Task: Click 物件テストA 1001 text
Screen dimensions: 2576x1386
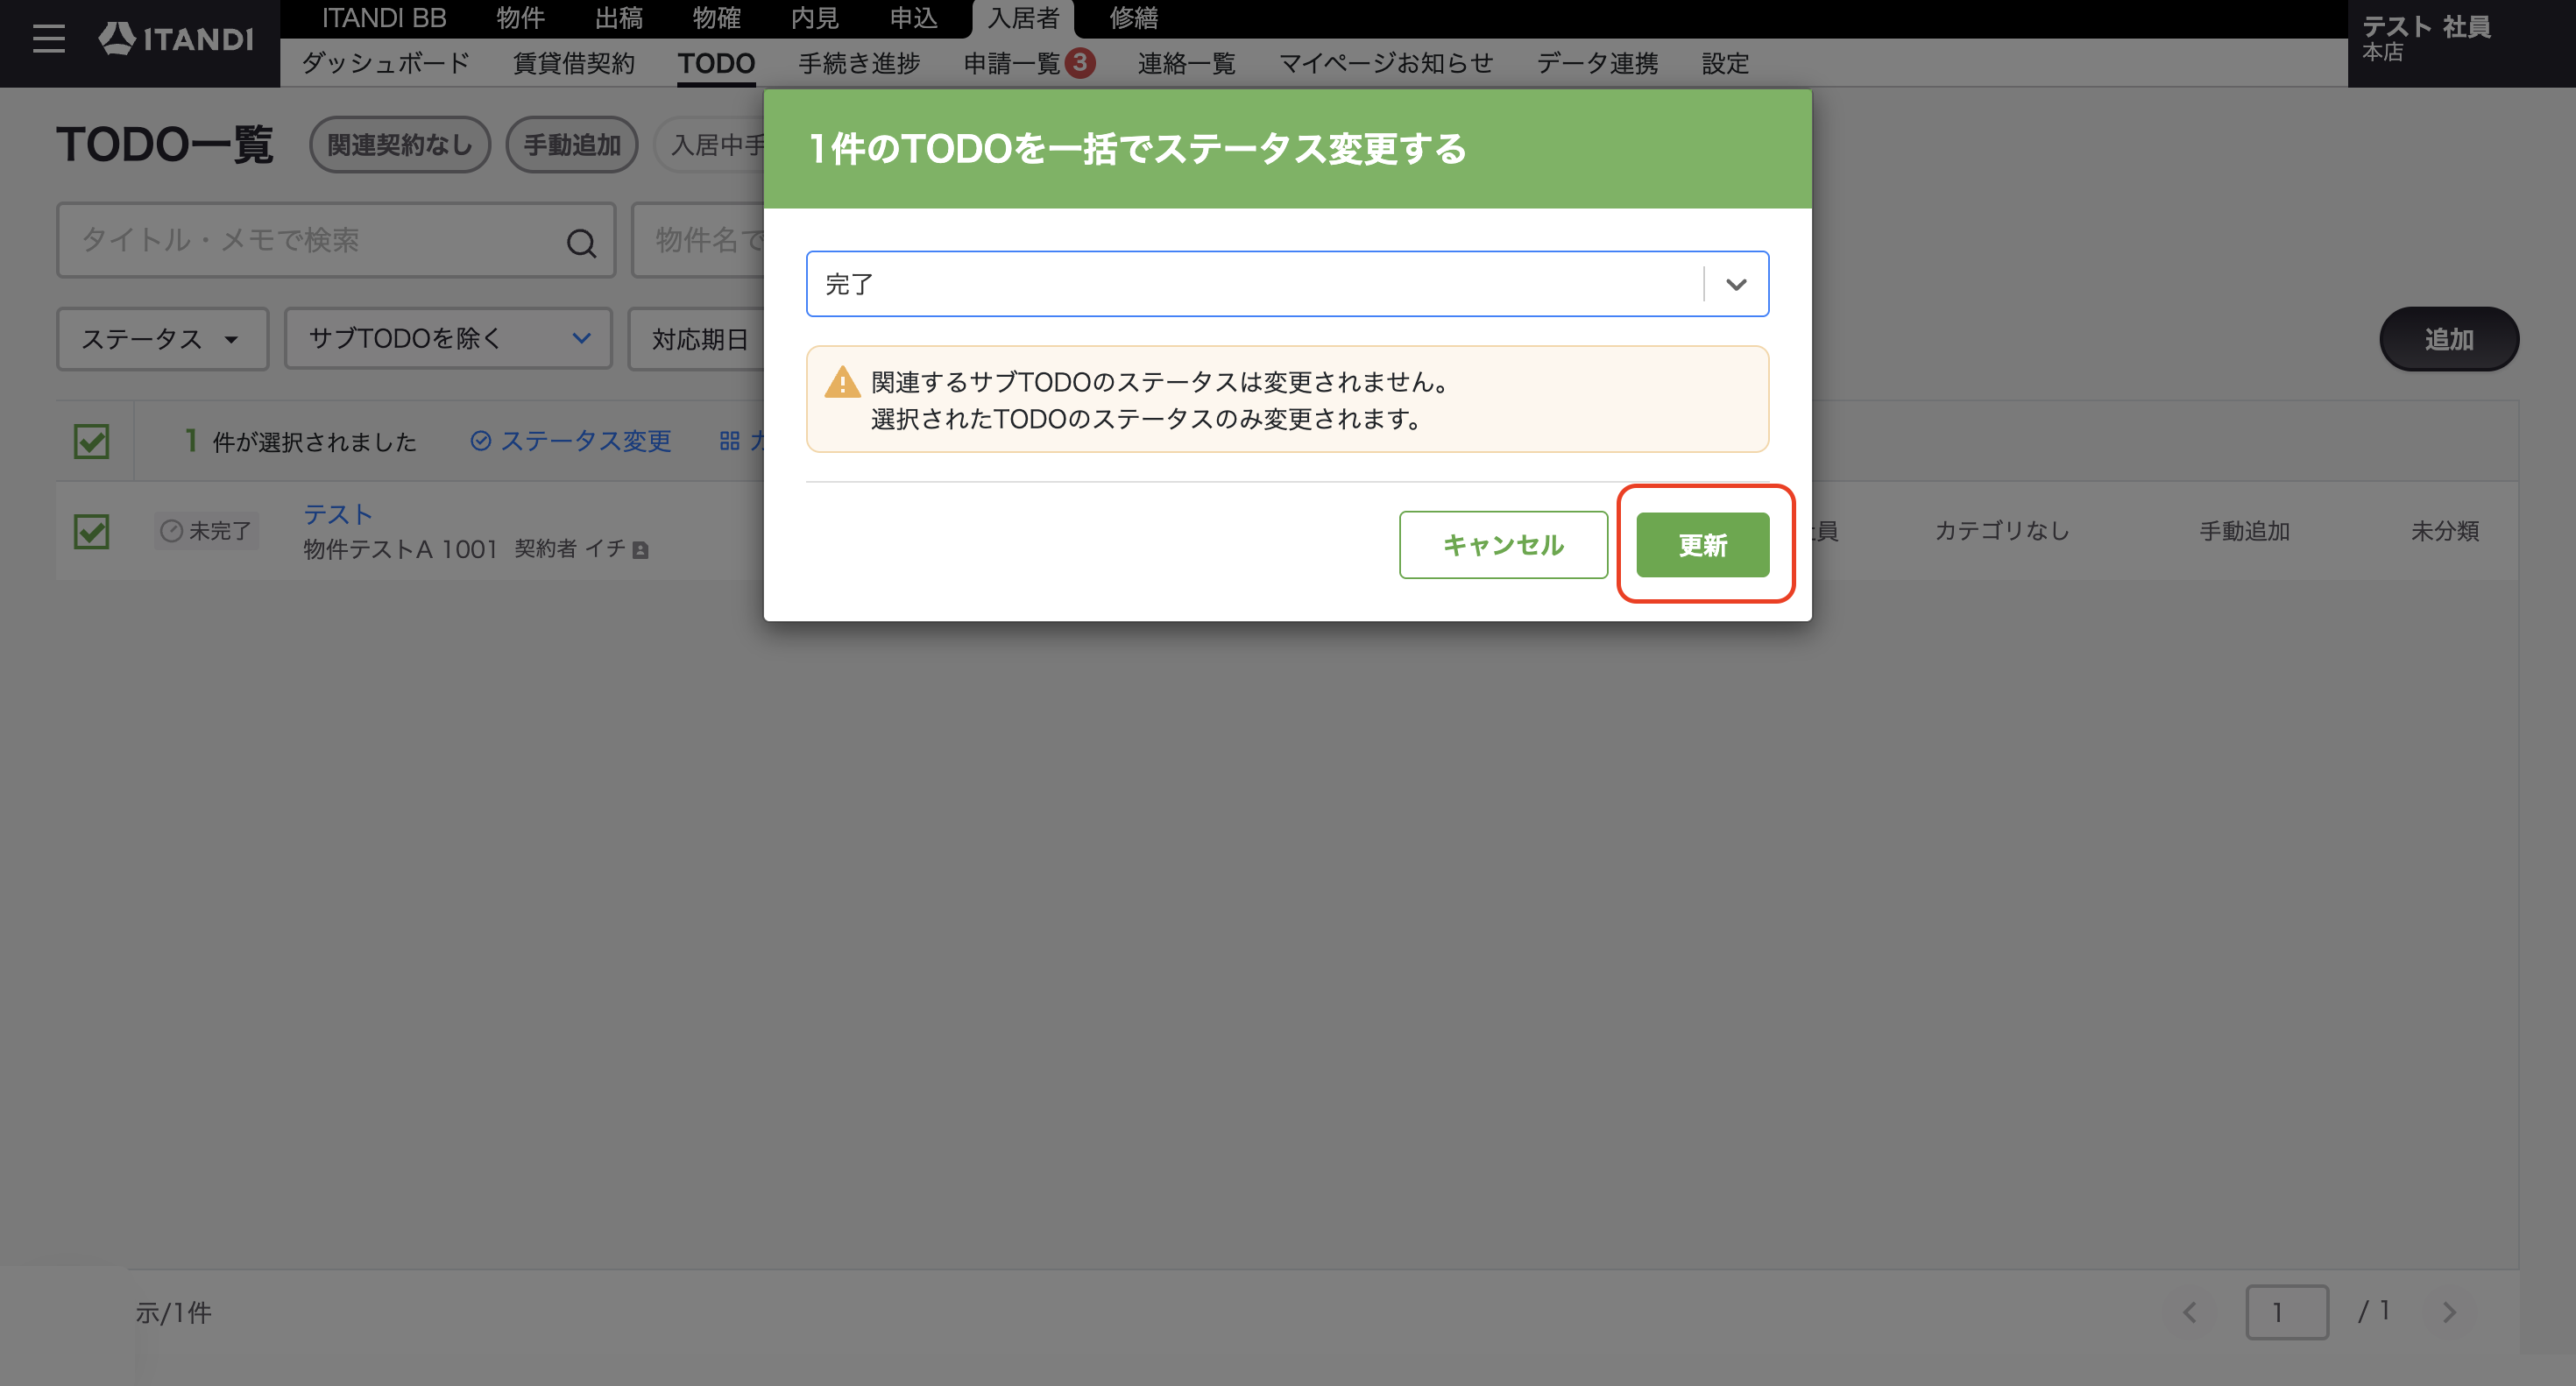Action: pyautogui.click(x=400, y=549)
